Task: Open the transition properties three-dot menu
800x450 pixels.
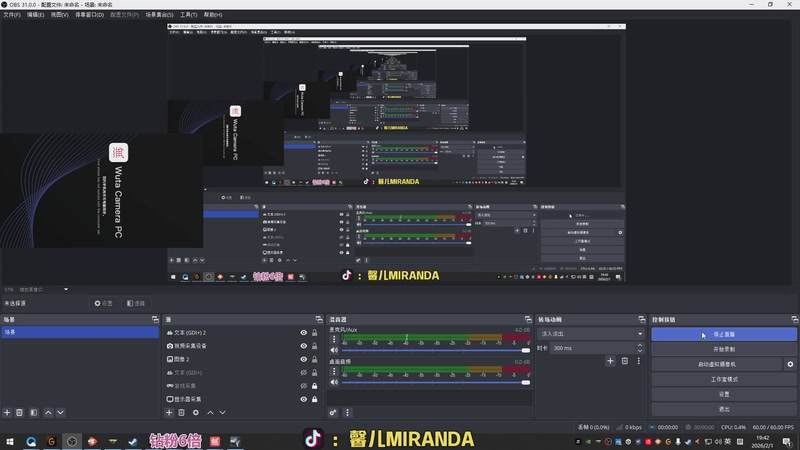Action: point(638,361)
